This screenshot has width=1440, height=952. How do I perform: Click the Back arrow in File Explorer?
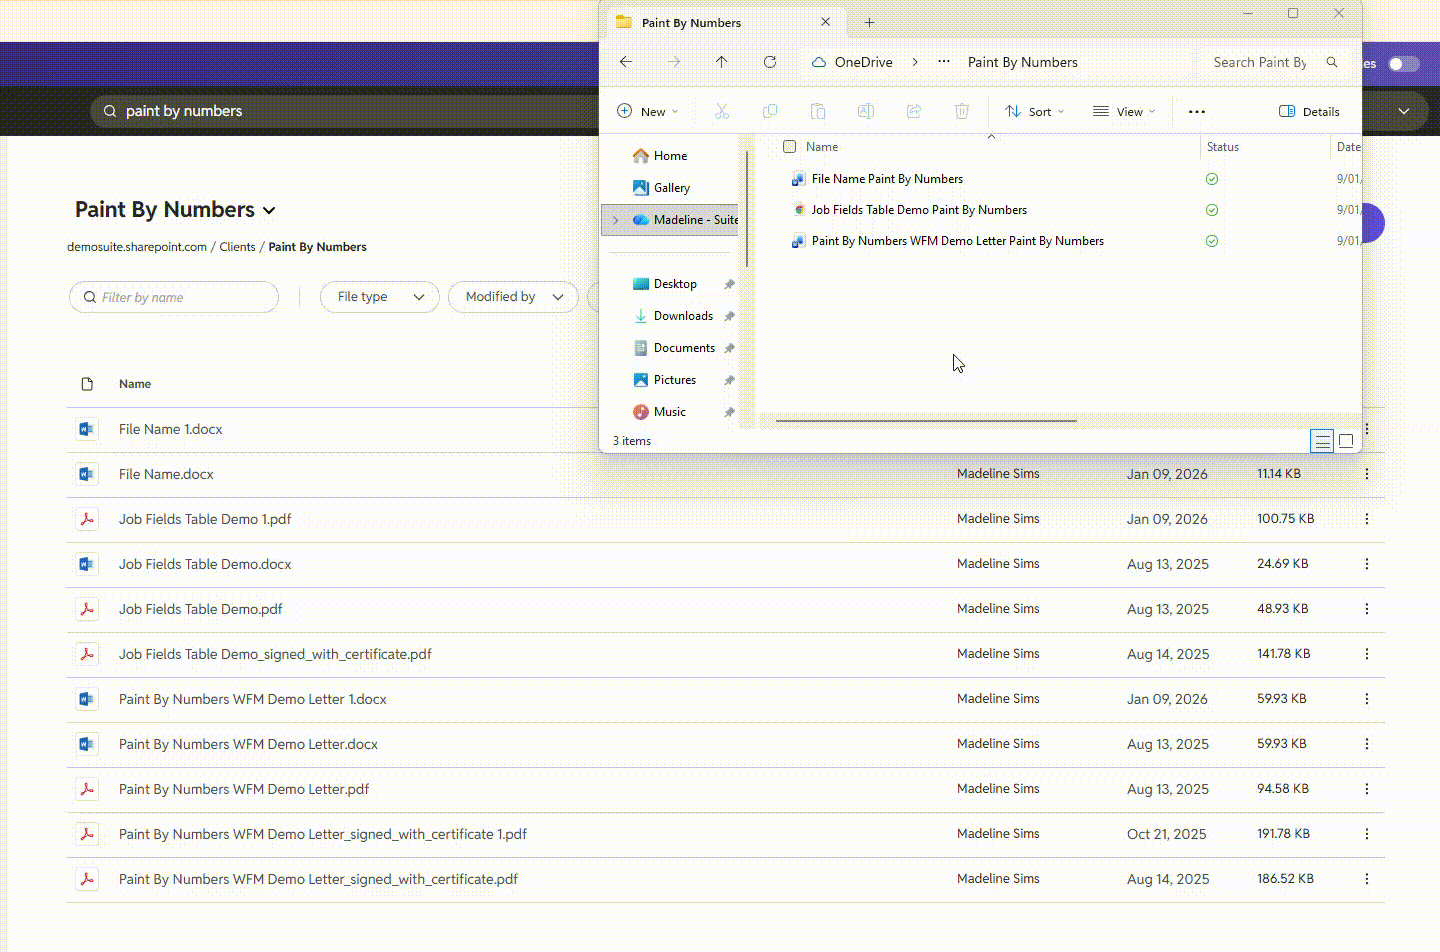coord(626,62)
